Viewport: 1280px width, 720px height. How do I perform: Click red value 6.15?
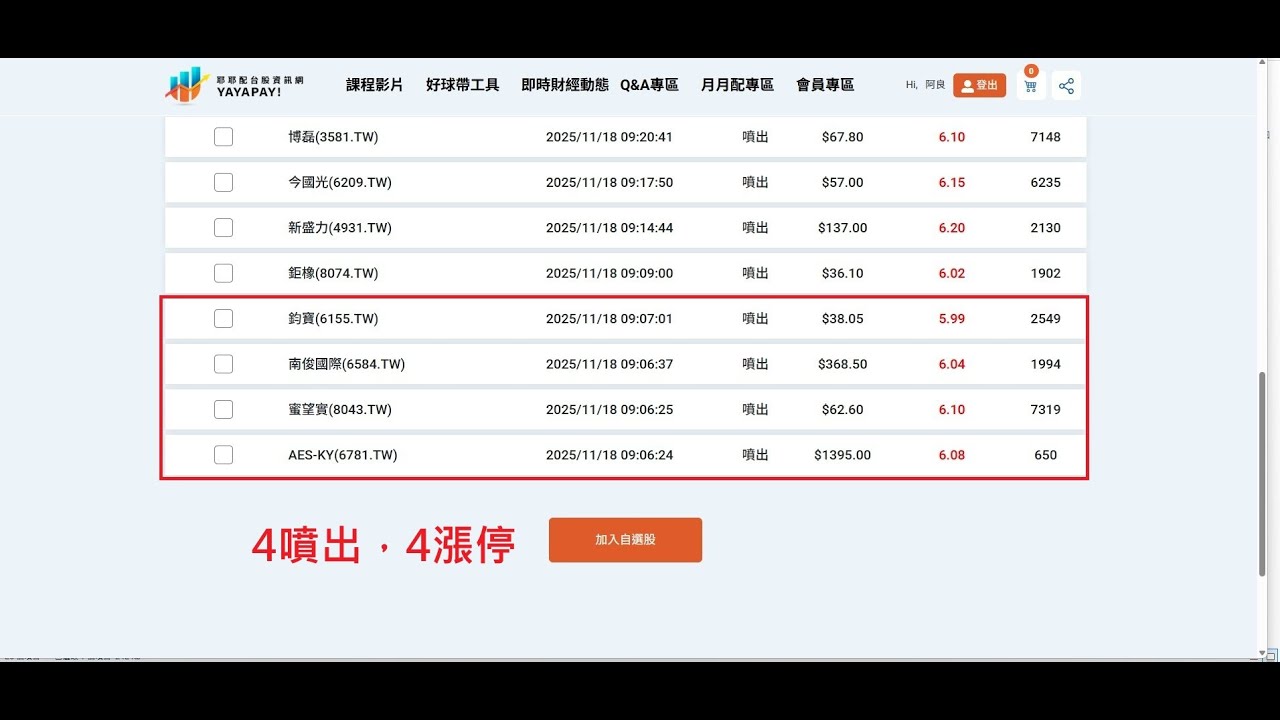tap(952, 182)
